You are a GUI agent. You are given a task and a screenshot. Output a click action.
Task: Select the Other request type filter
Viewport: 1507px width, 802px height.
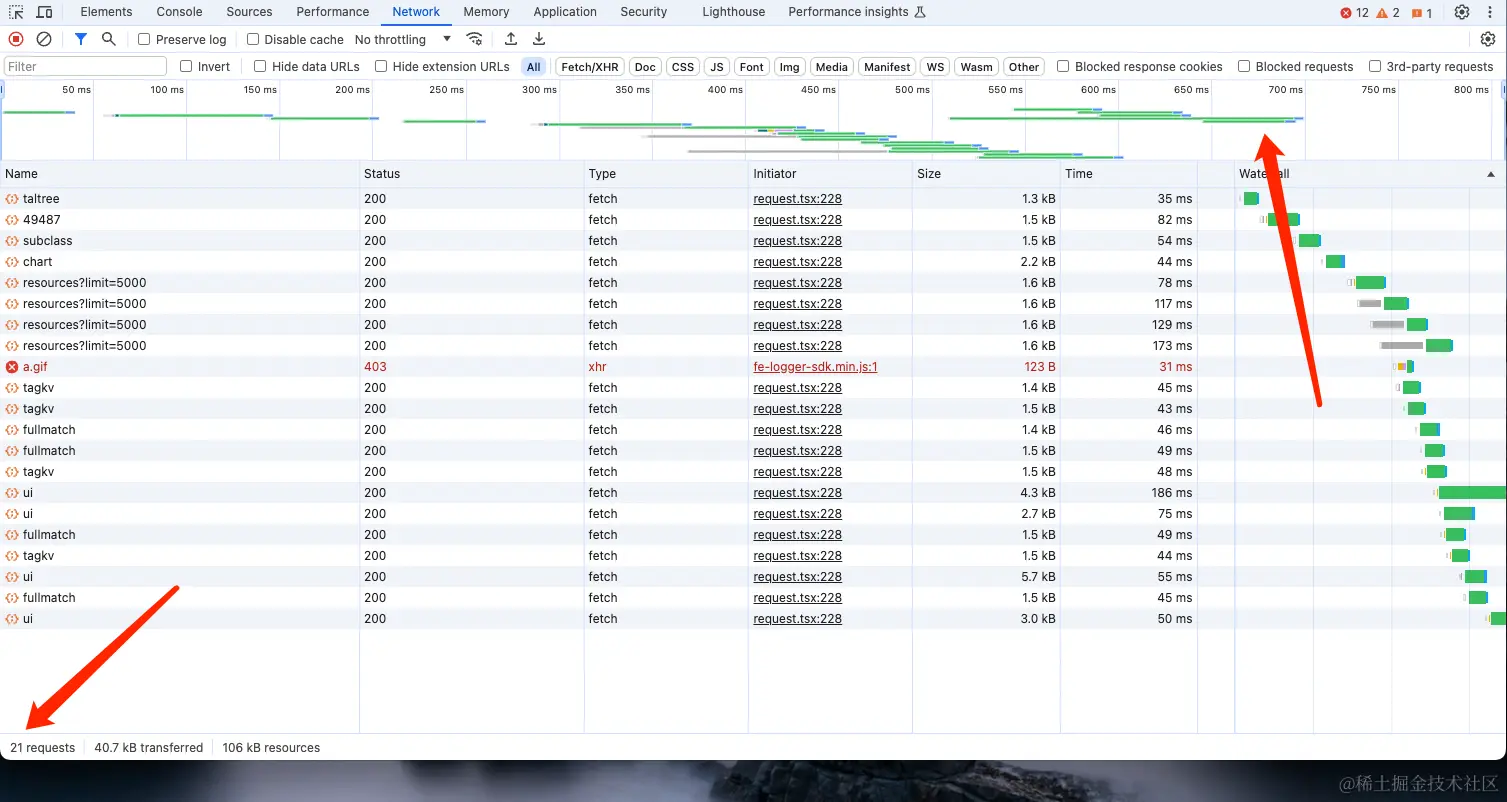point(1024,67)
